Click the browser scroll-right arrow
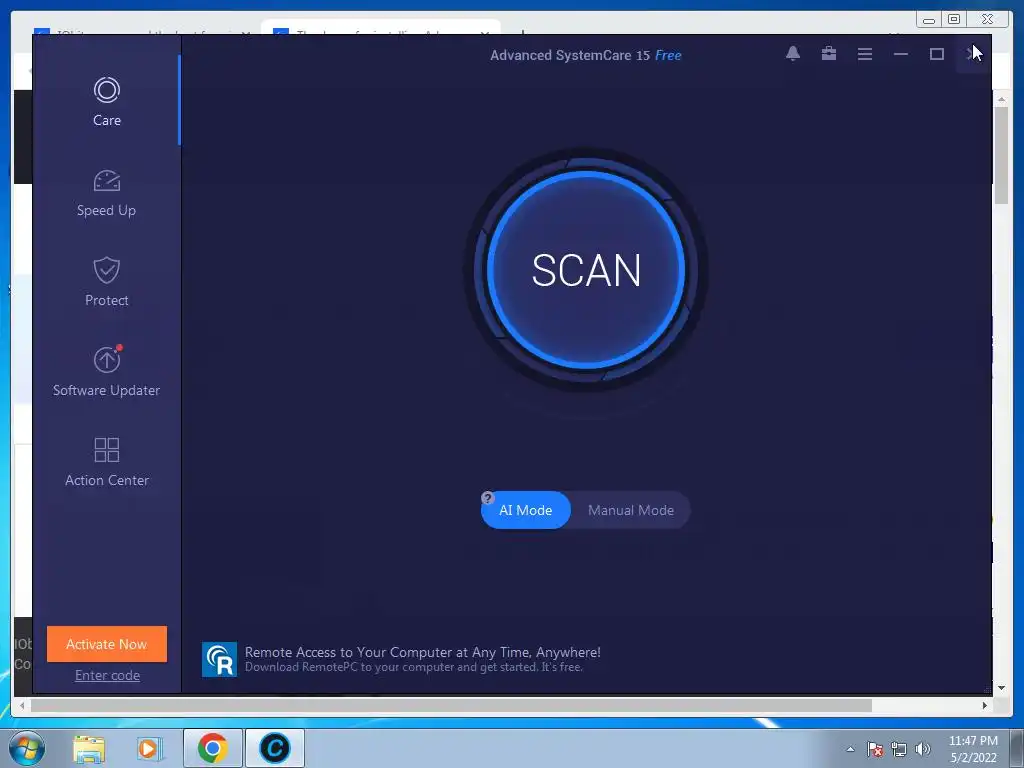Viewport: 1024px width, 768px height. (985, 705)
